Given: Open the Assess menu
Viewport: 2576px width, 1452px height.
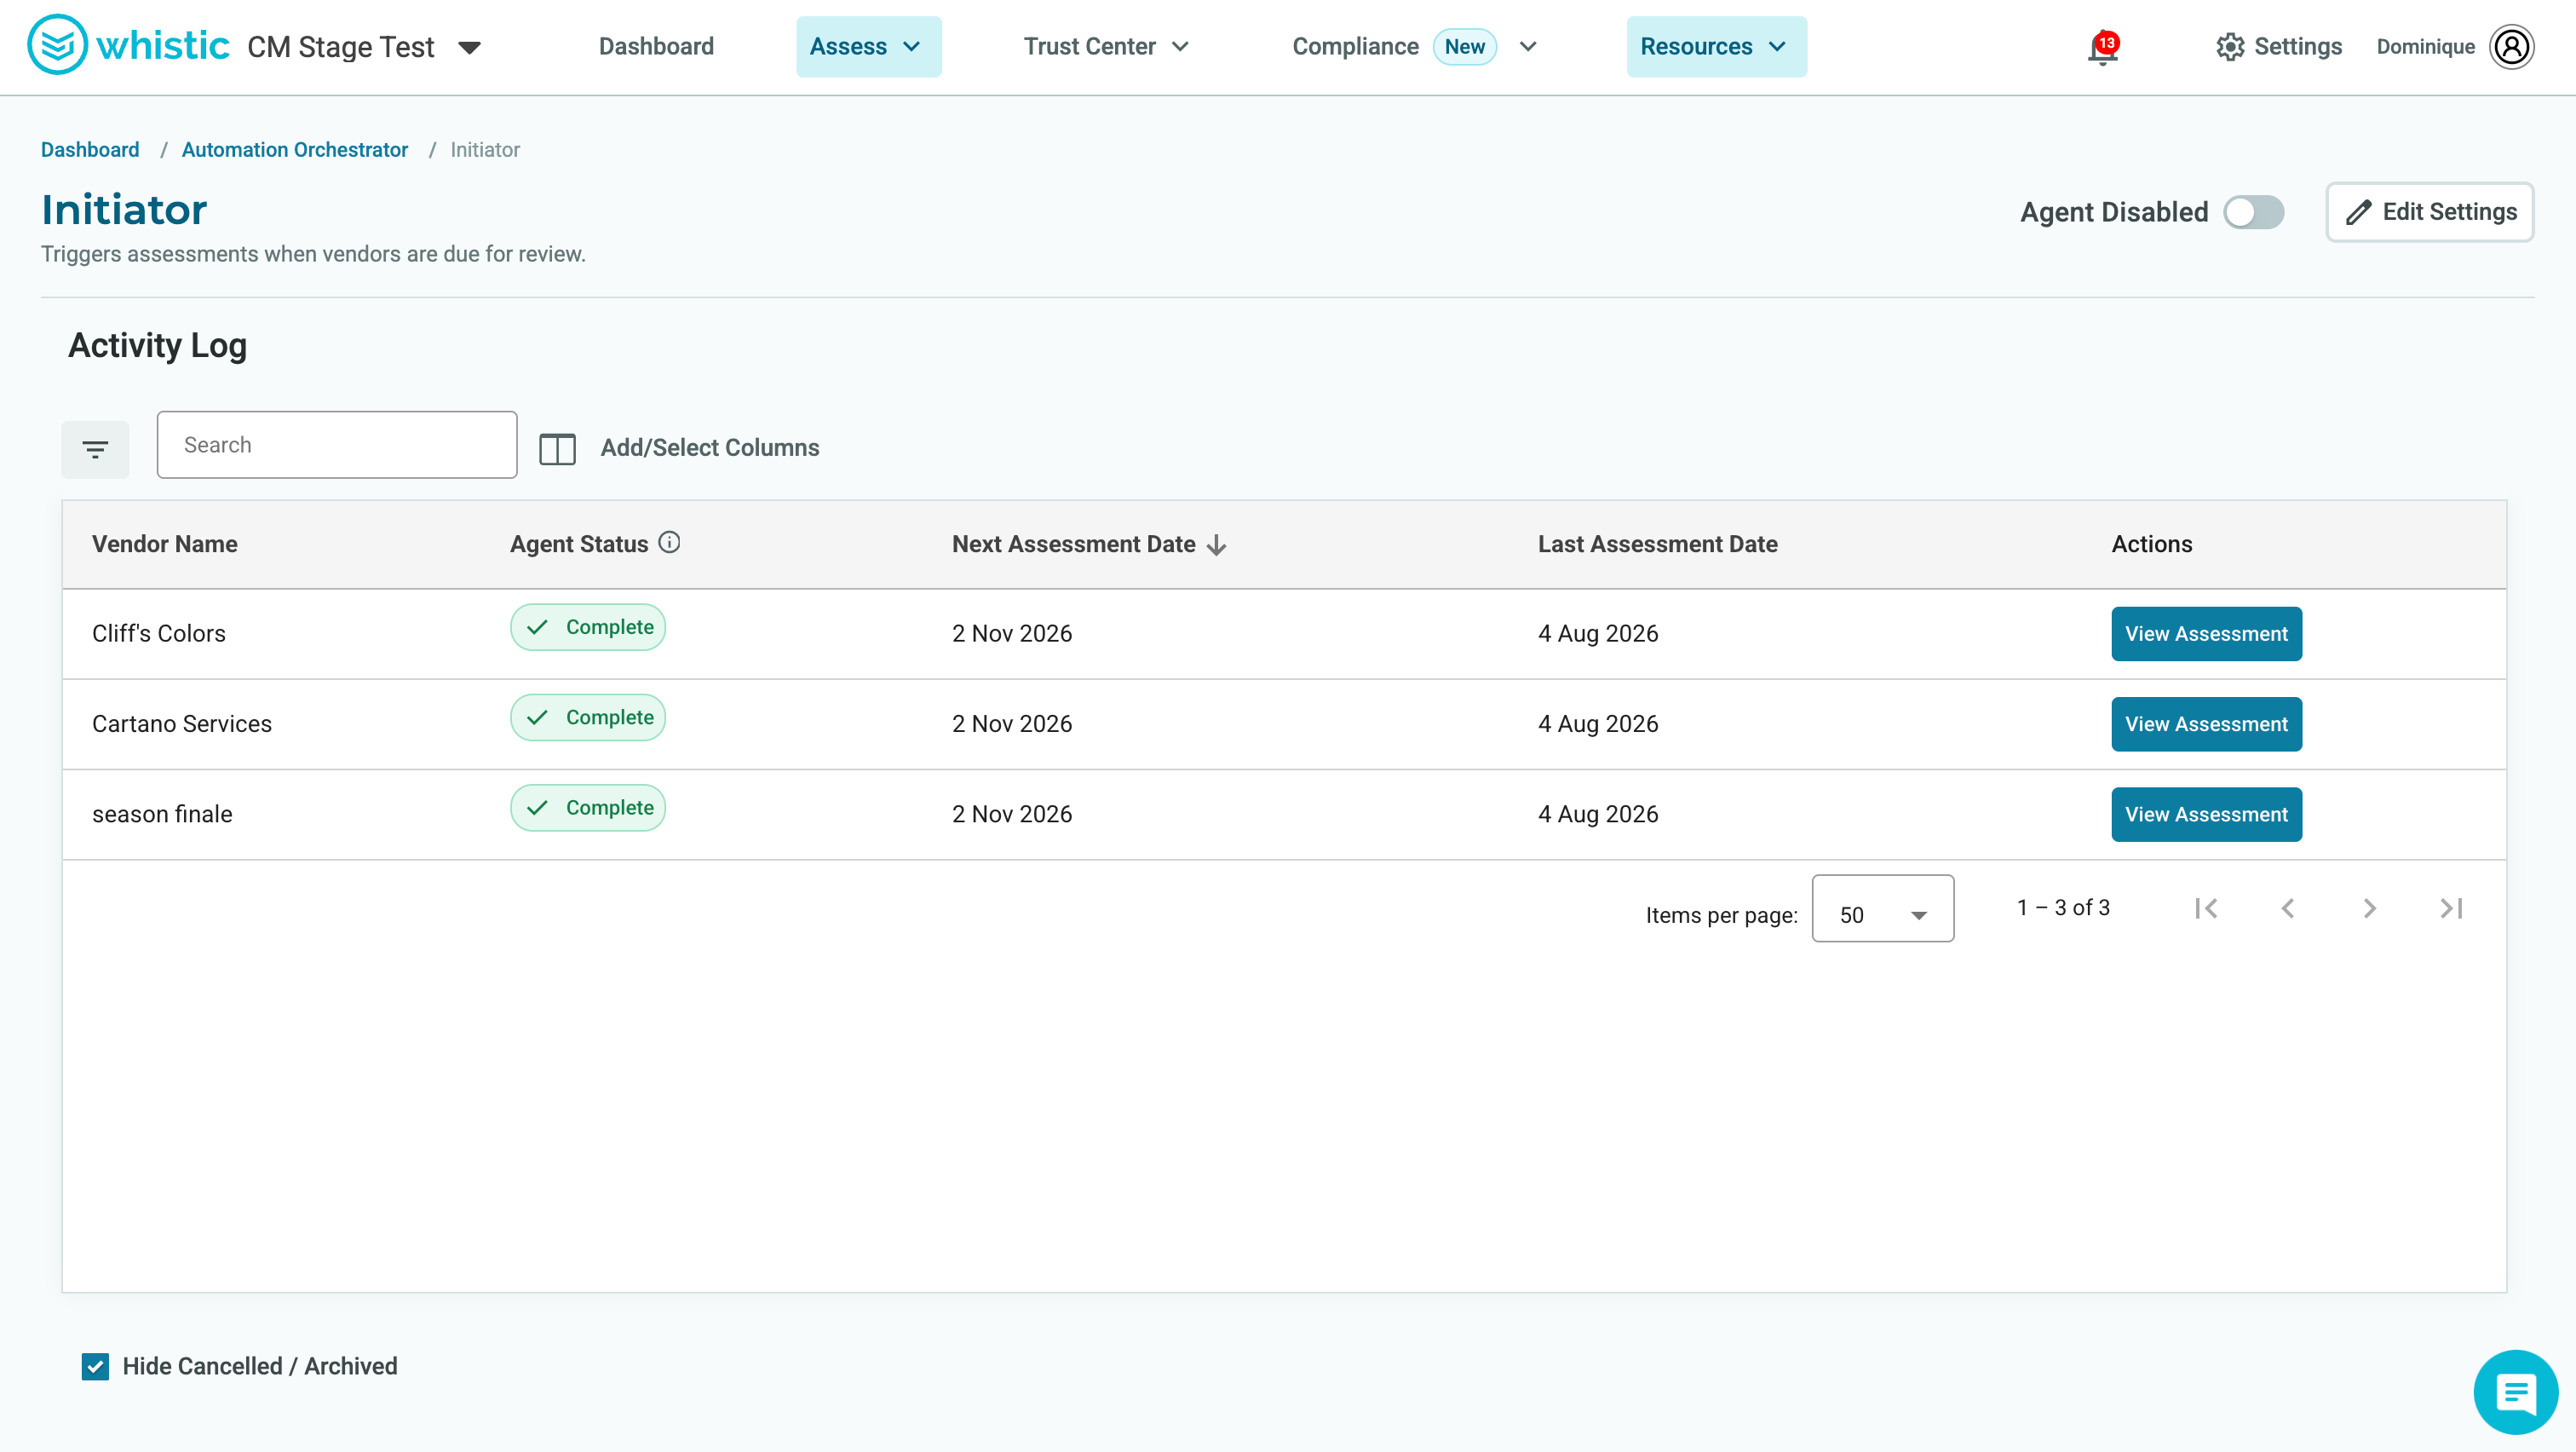Looking at the screenshot, I should tap(868, 47).
